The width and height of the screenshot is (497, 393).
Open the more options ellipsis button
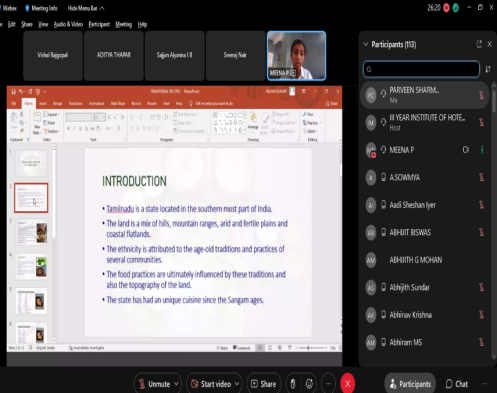(328, 384)
